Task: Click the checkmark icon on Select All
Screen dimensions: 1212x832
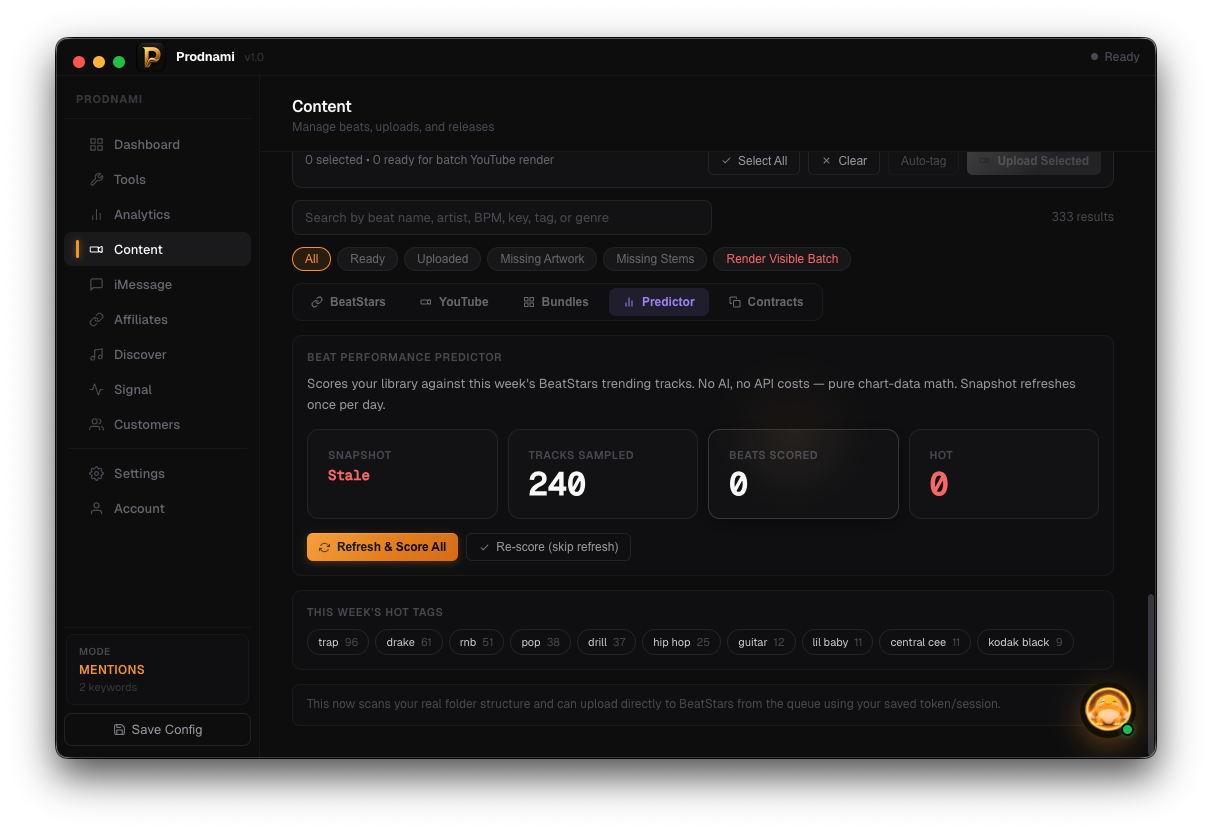Action: point(726,161)
